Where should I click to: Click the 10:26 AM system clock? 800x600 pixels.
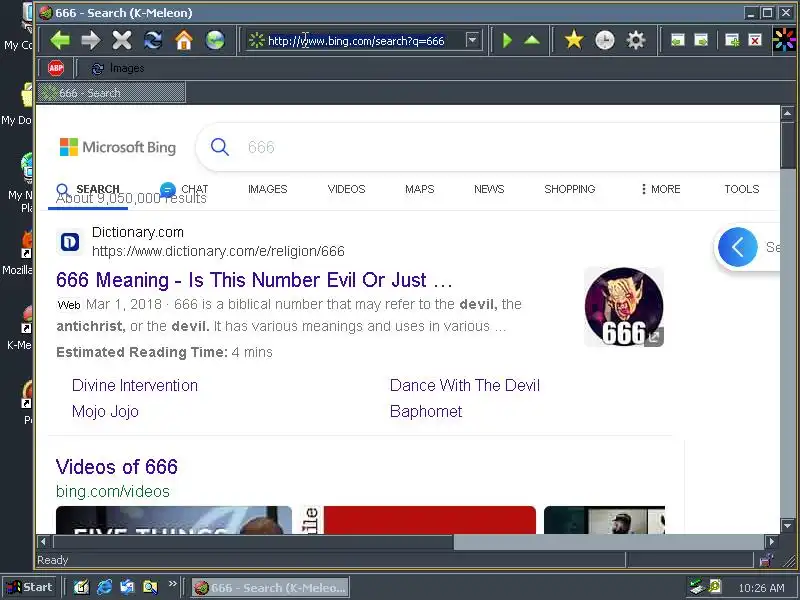(761, 588)
